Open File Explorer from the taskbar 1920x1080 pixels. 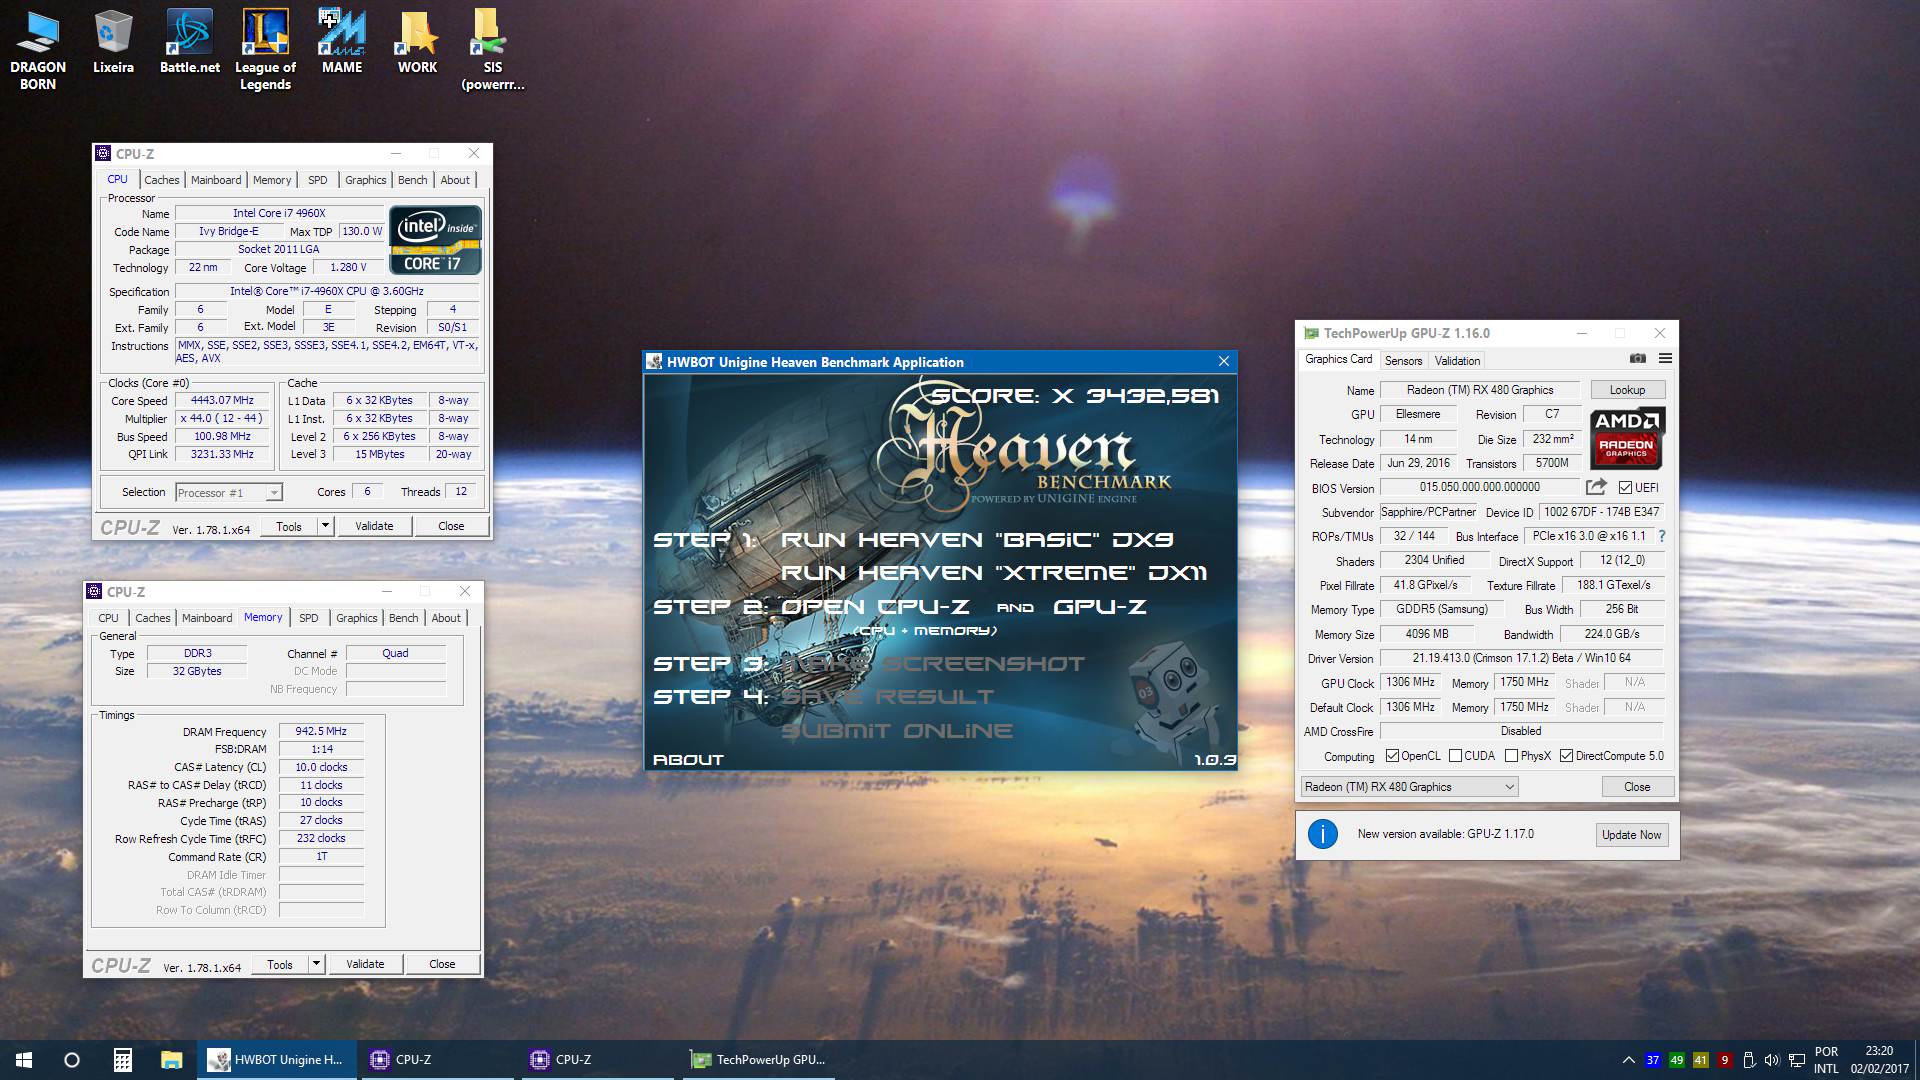click(171, 1060)
